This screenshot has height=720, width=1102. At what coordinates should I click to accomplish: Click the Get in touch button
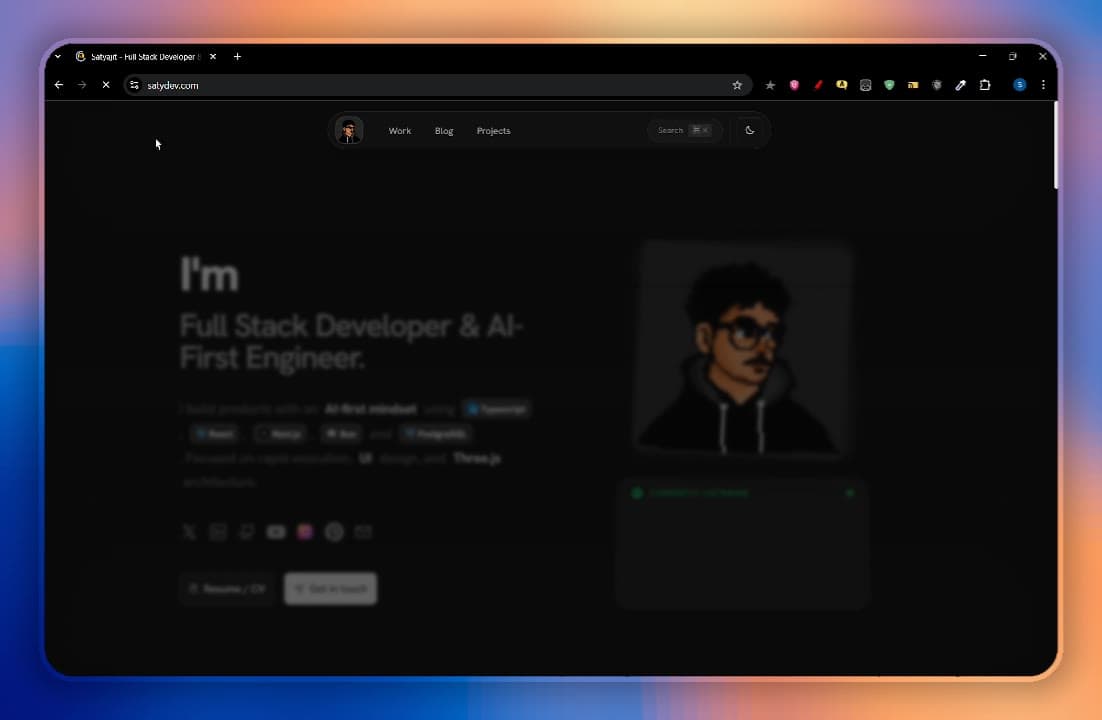330,589
